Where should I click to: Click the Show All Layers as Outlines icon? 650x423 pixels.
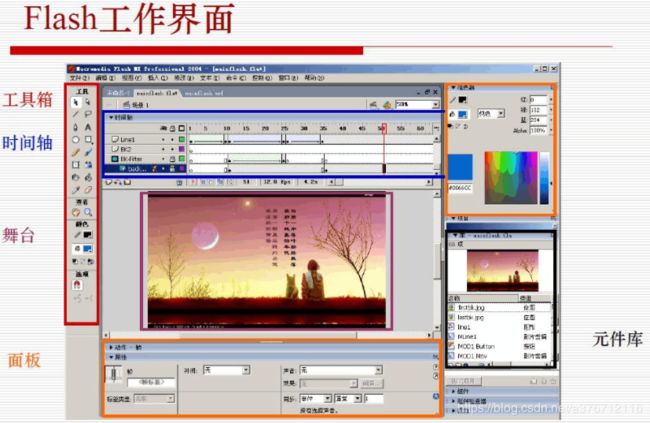click(x=182, y=129)
